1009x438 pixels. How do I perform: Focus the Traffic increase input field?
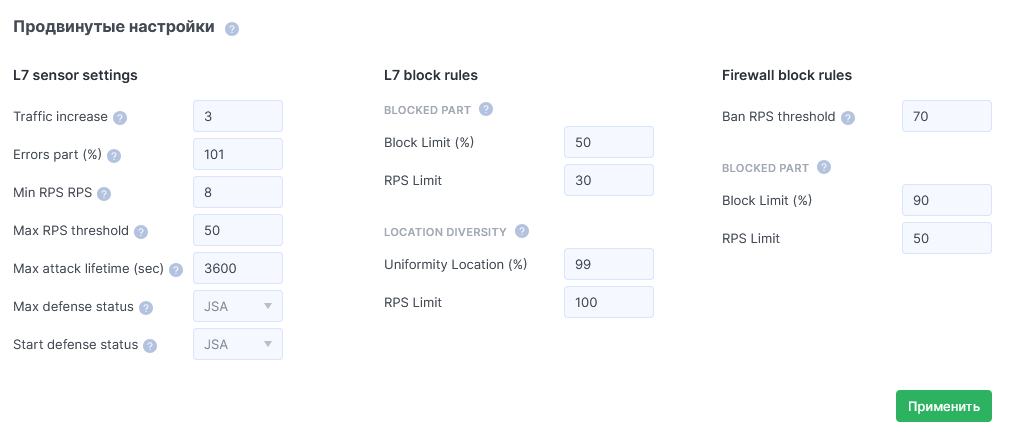[x=238, y=116]
